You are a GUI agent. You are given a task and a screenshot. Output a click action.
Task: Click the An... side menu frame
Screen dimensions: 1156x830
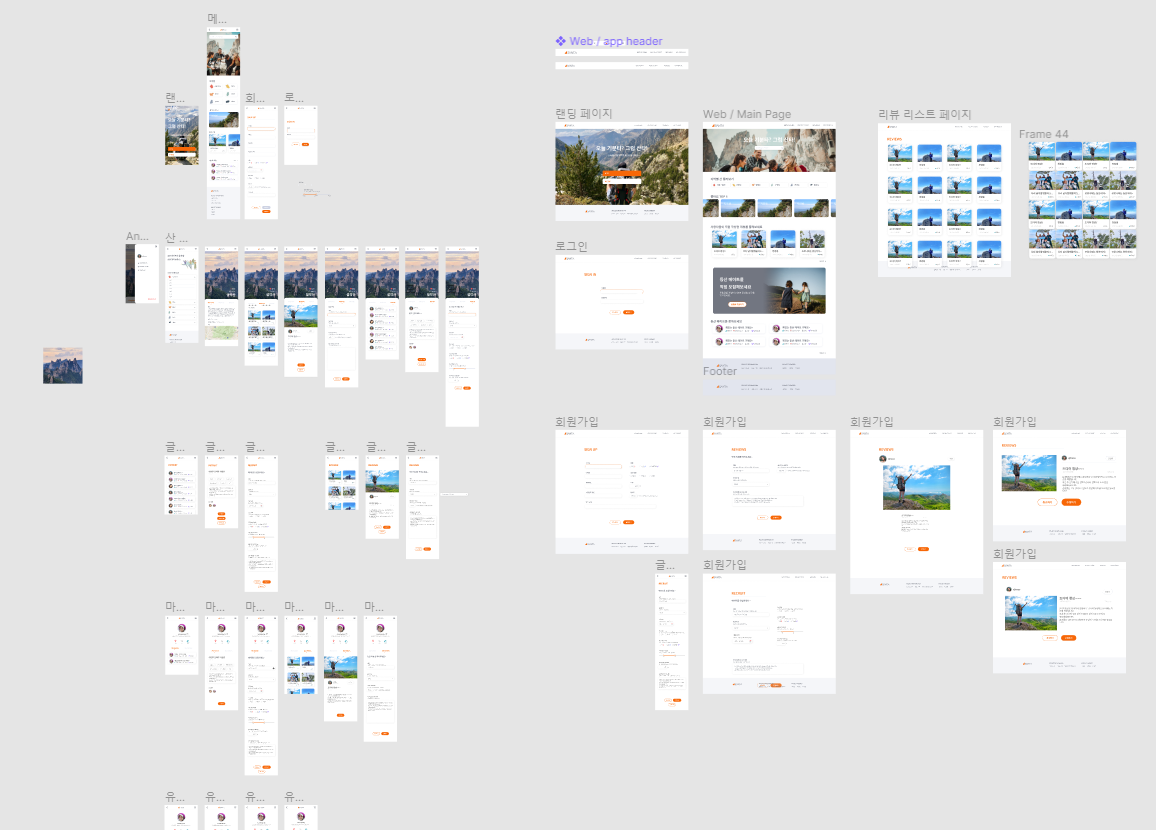click(142, 273)
